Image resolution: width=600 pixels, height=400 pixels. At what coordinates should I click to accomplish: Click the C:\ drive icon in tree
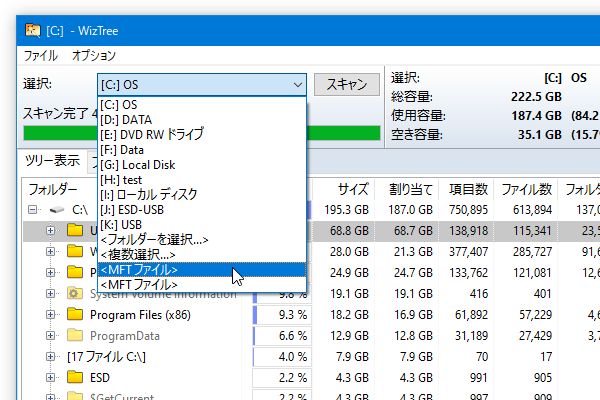(57, 210)
